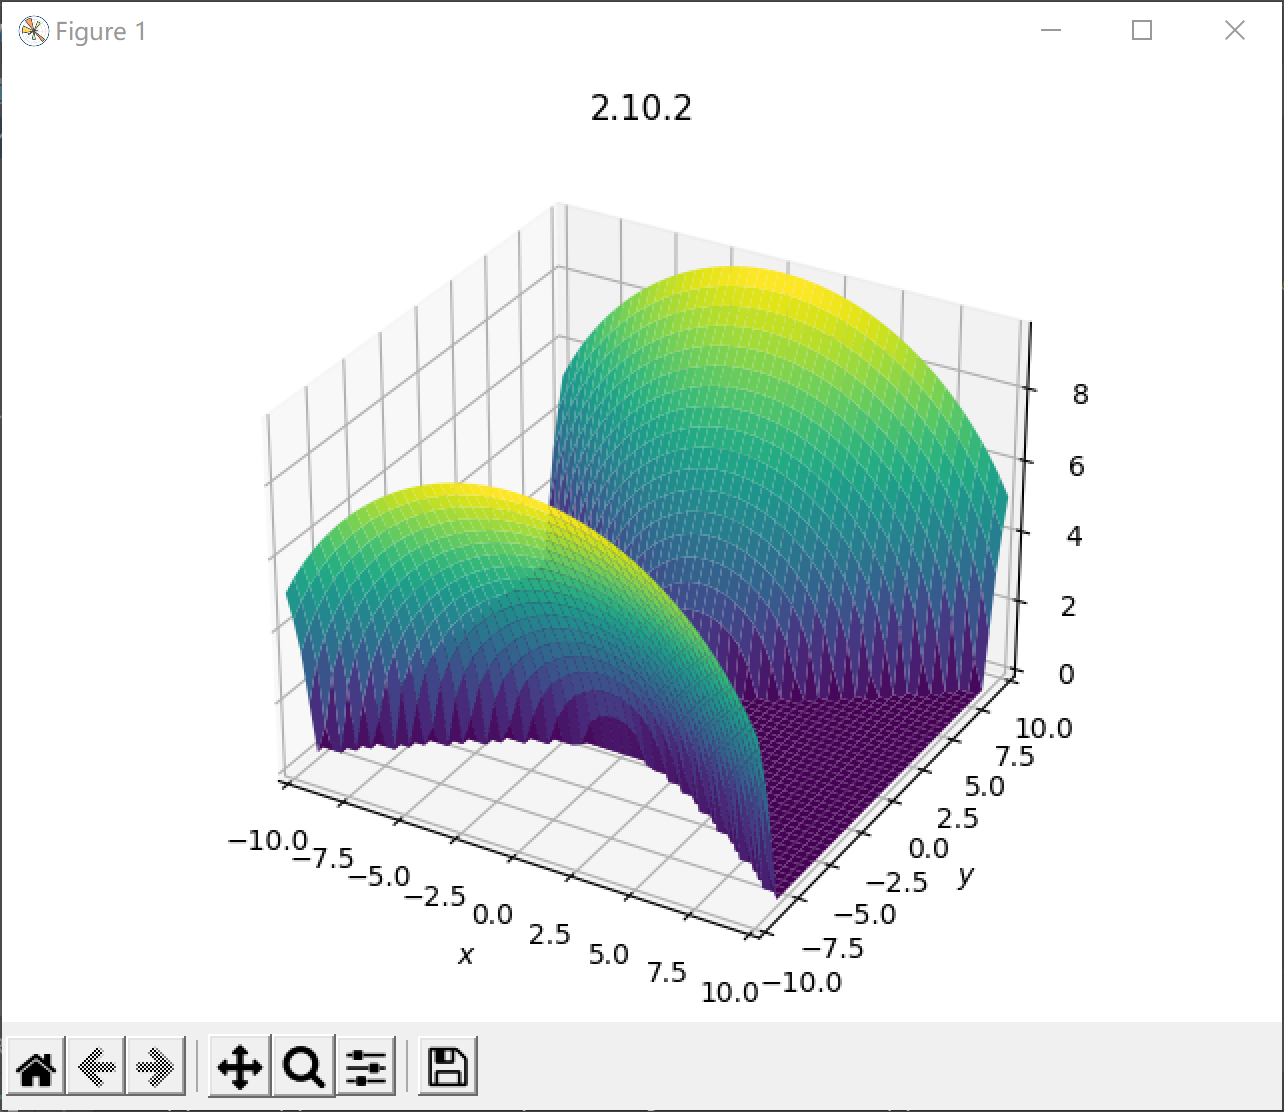1284x1112 pixels.
Task: Save the figure with the floppy disk icon
Action: pos(449,1068)
